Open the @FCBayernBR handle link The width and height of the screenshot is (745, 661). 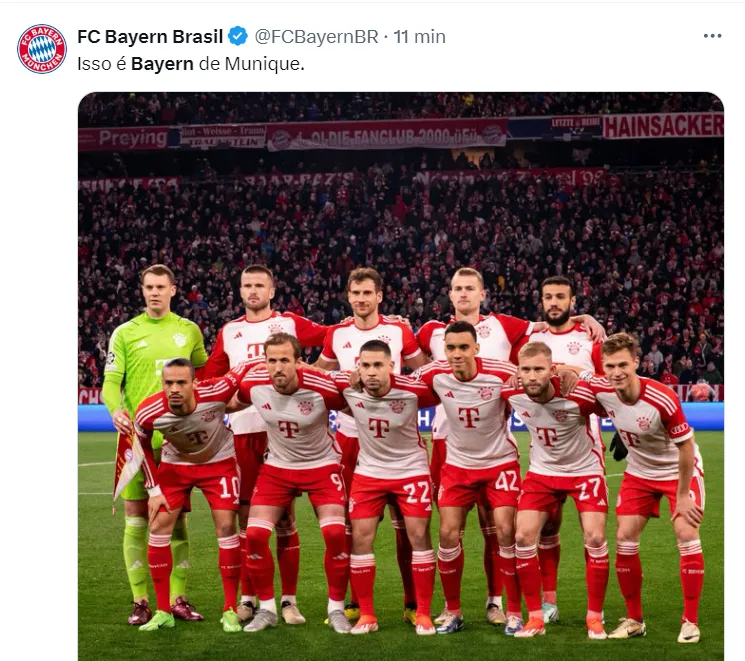point(316,37)
